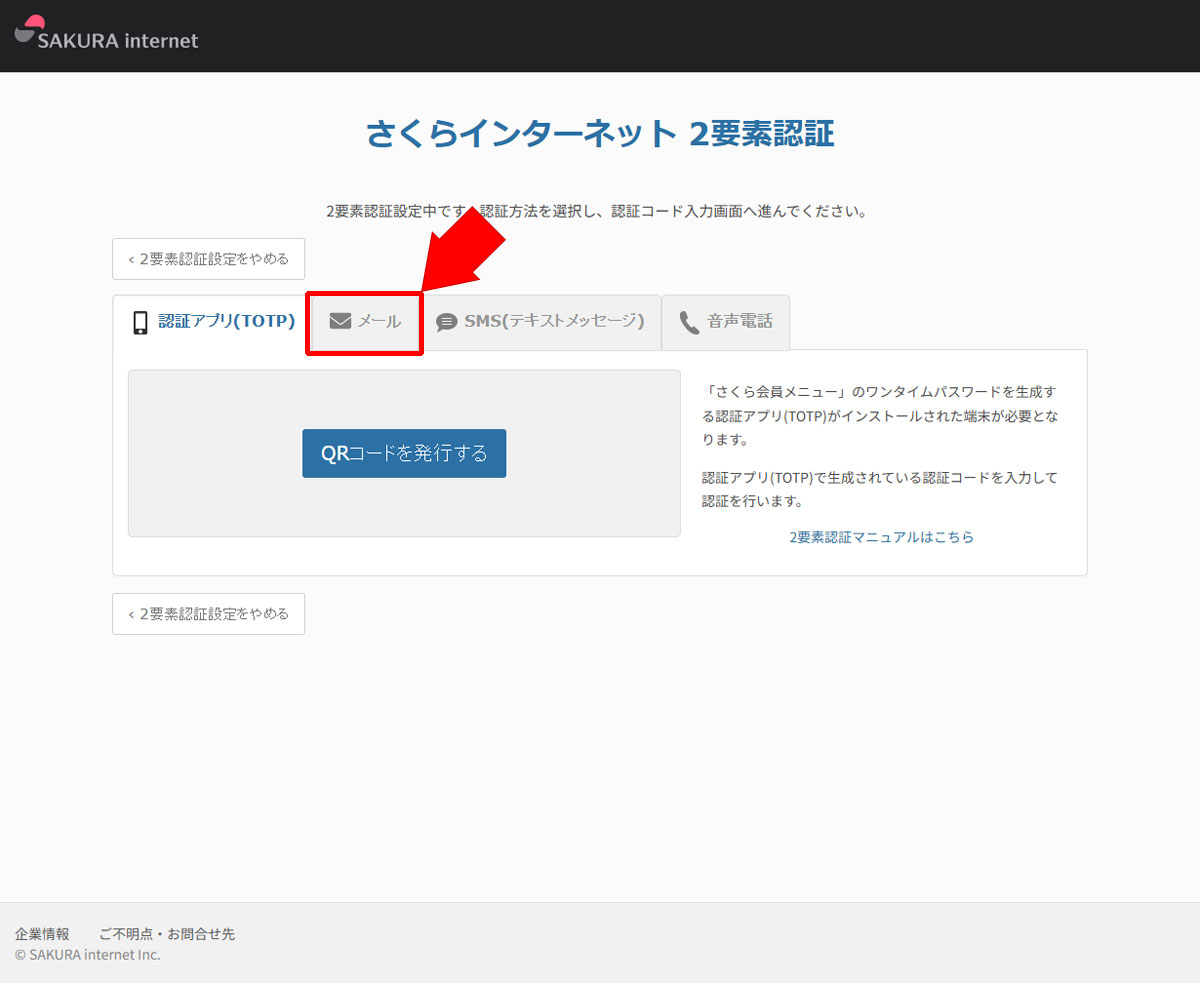Click the envelope icon on メール tab

(340, 322)
